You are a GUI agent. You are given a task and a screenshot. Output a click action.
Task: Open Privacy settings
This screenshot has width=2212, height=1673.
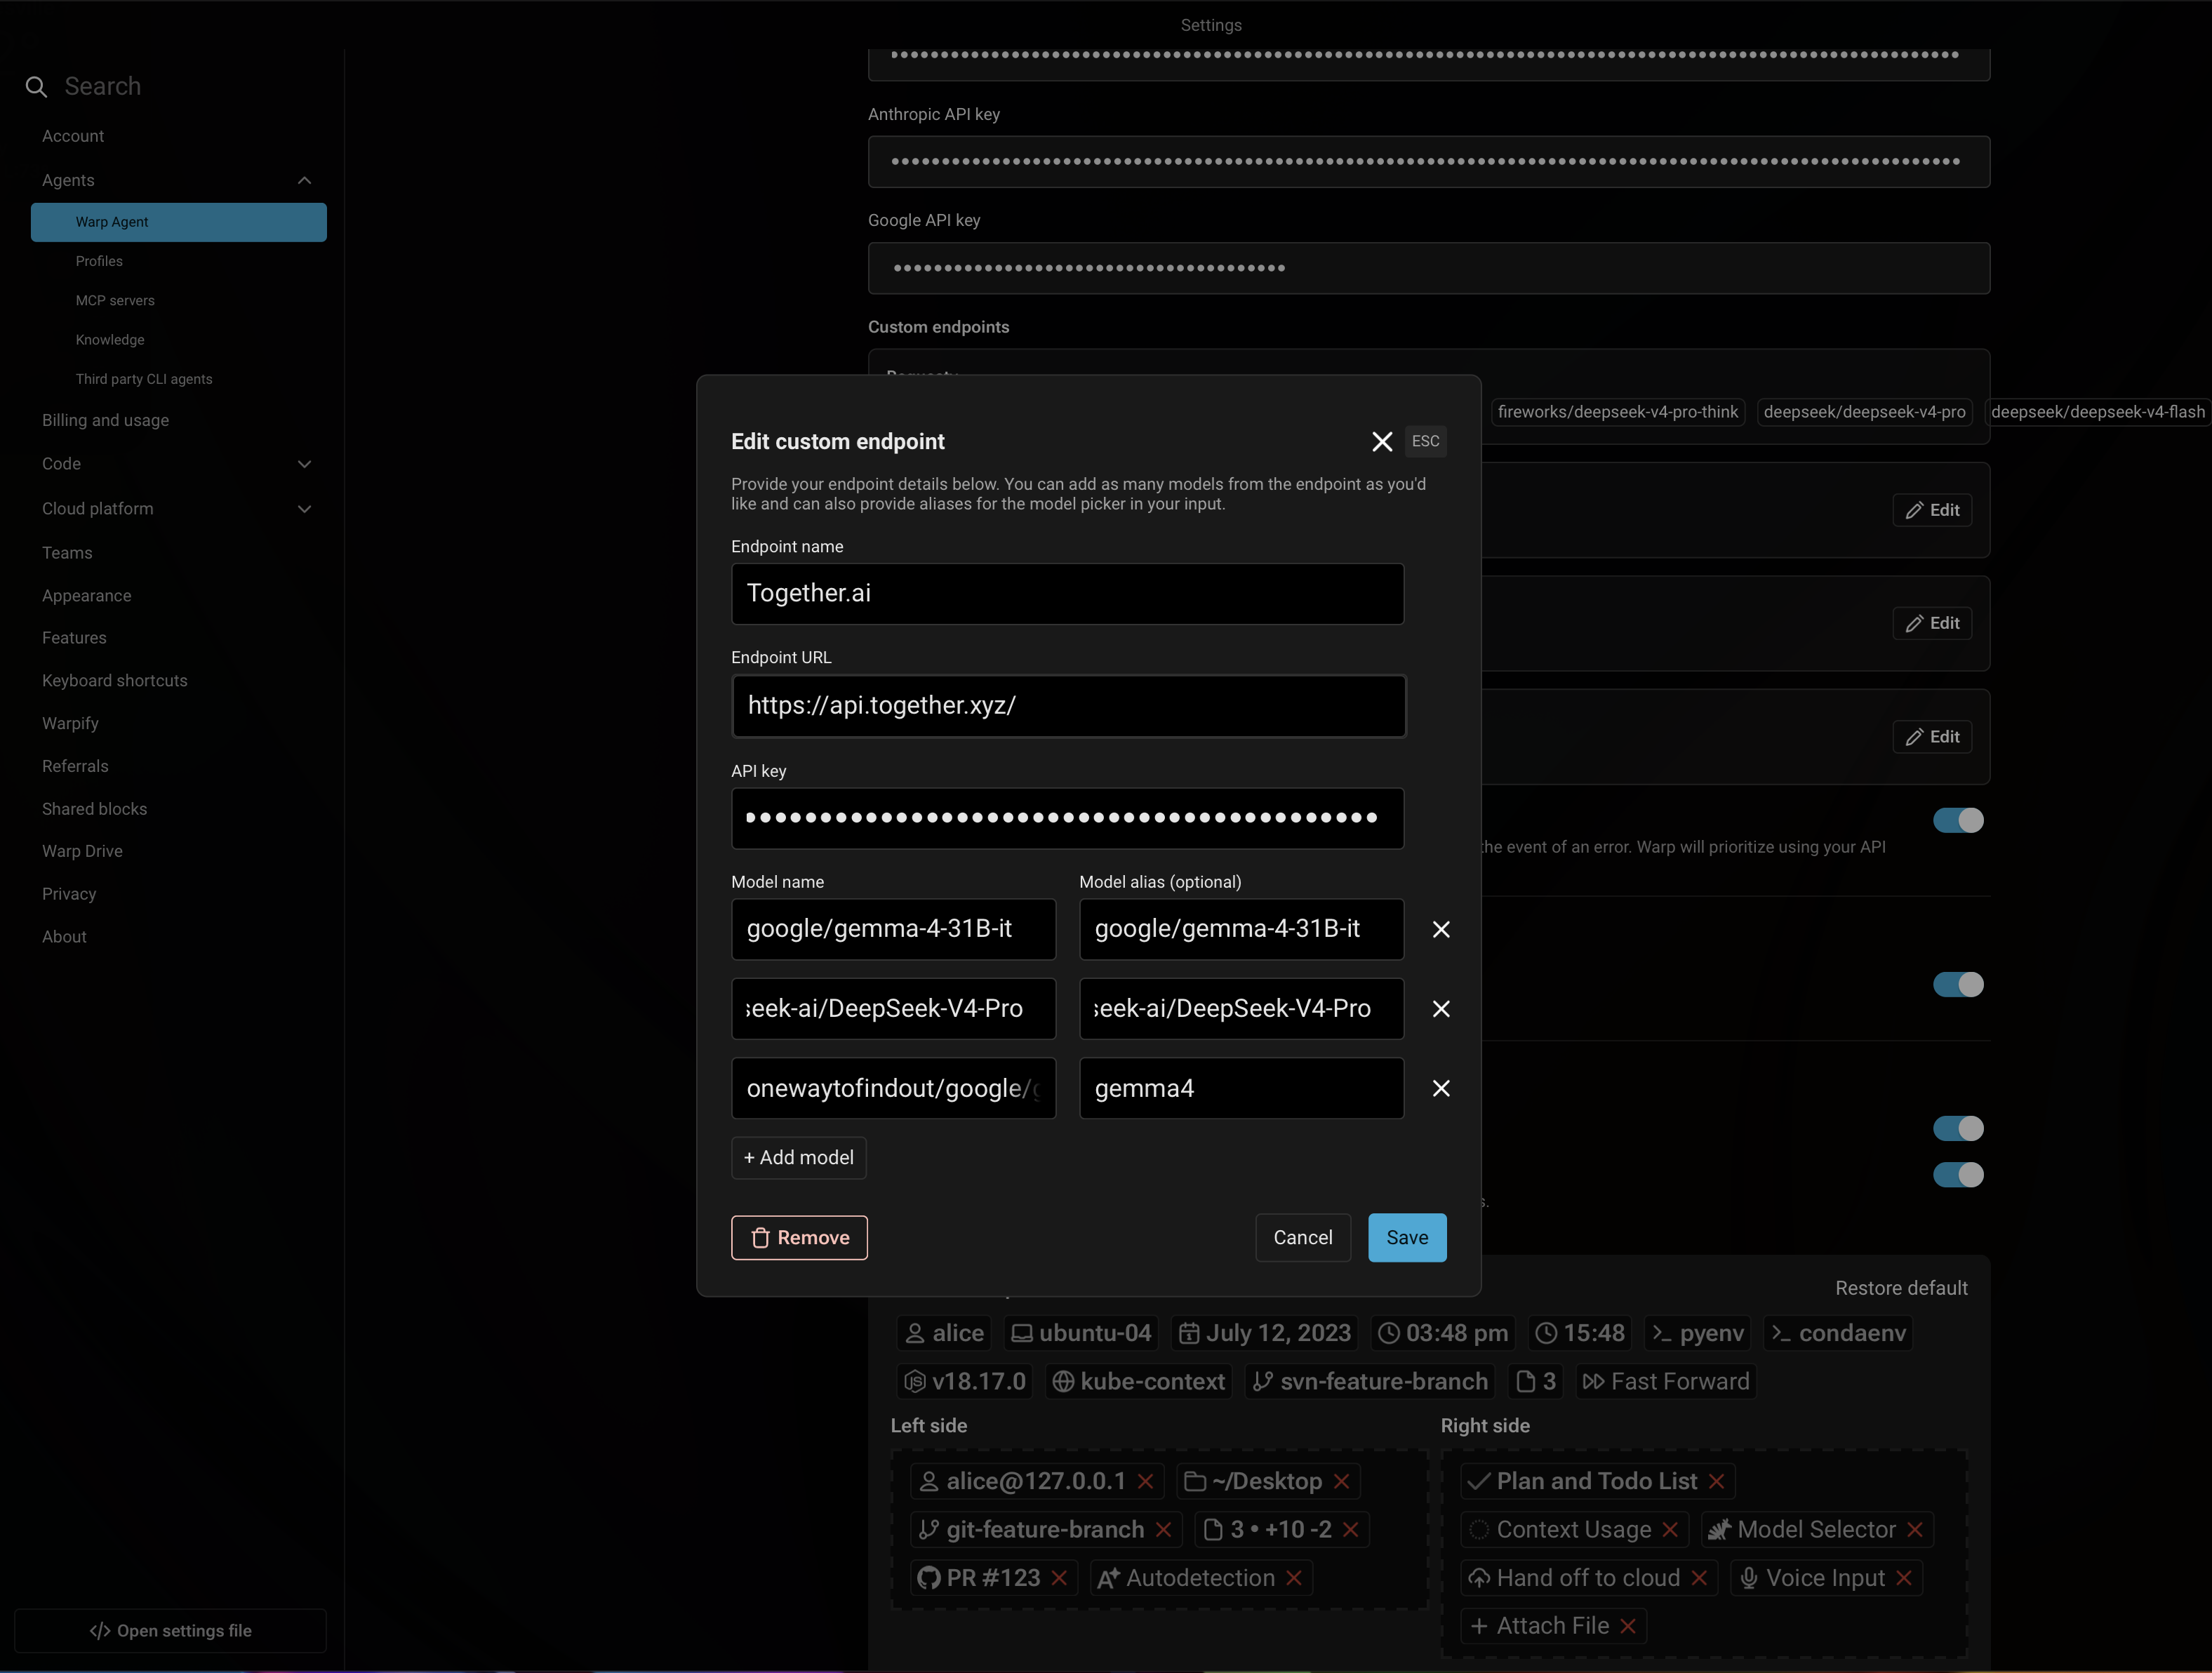[x=69, y=894]
